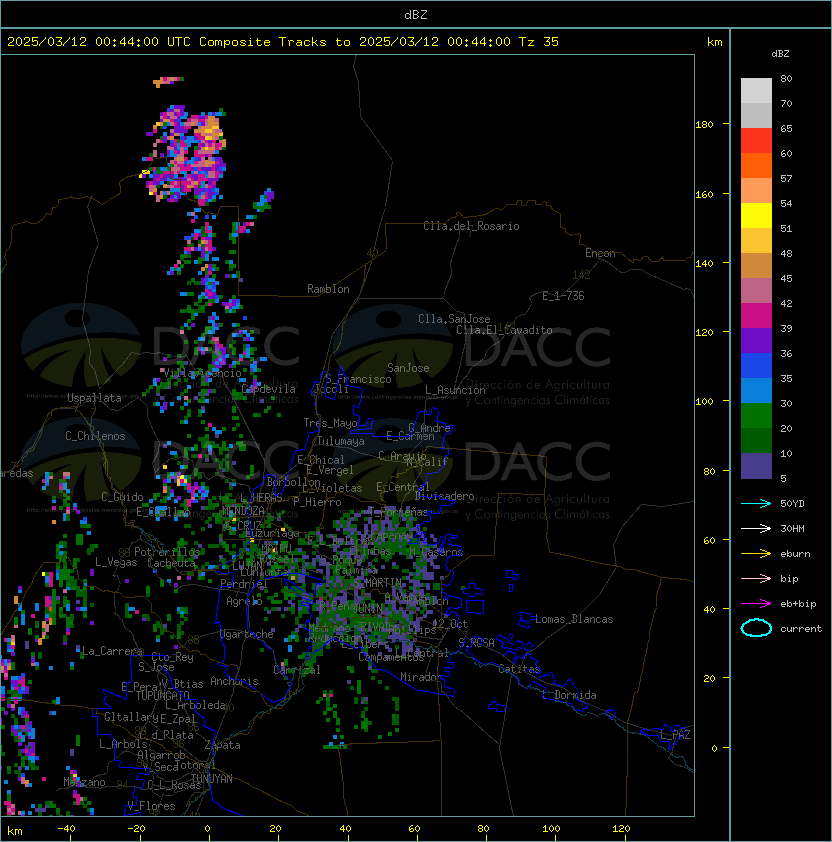Click the magenta eb+bip arrow in legend
The image size is (832, 842).
(x=756, y=604)
